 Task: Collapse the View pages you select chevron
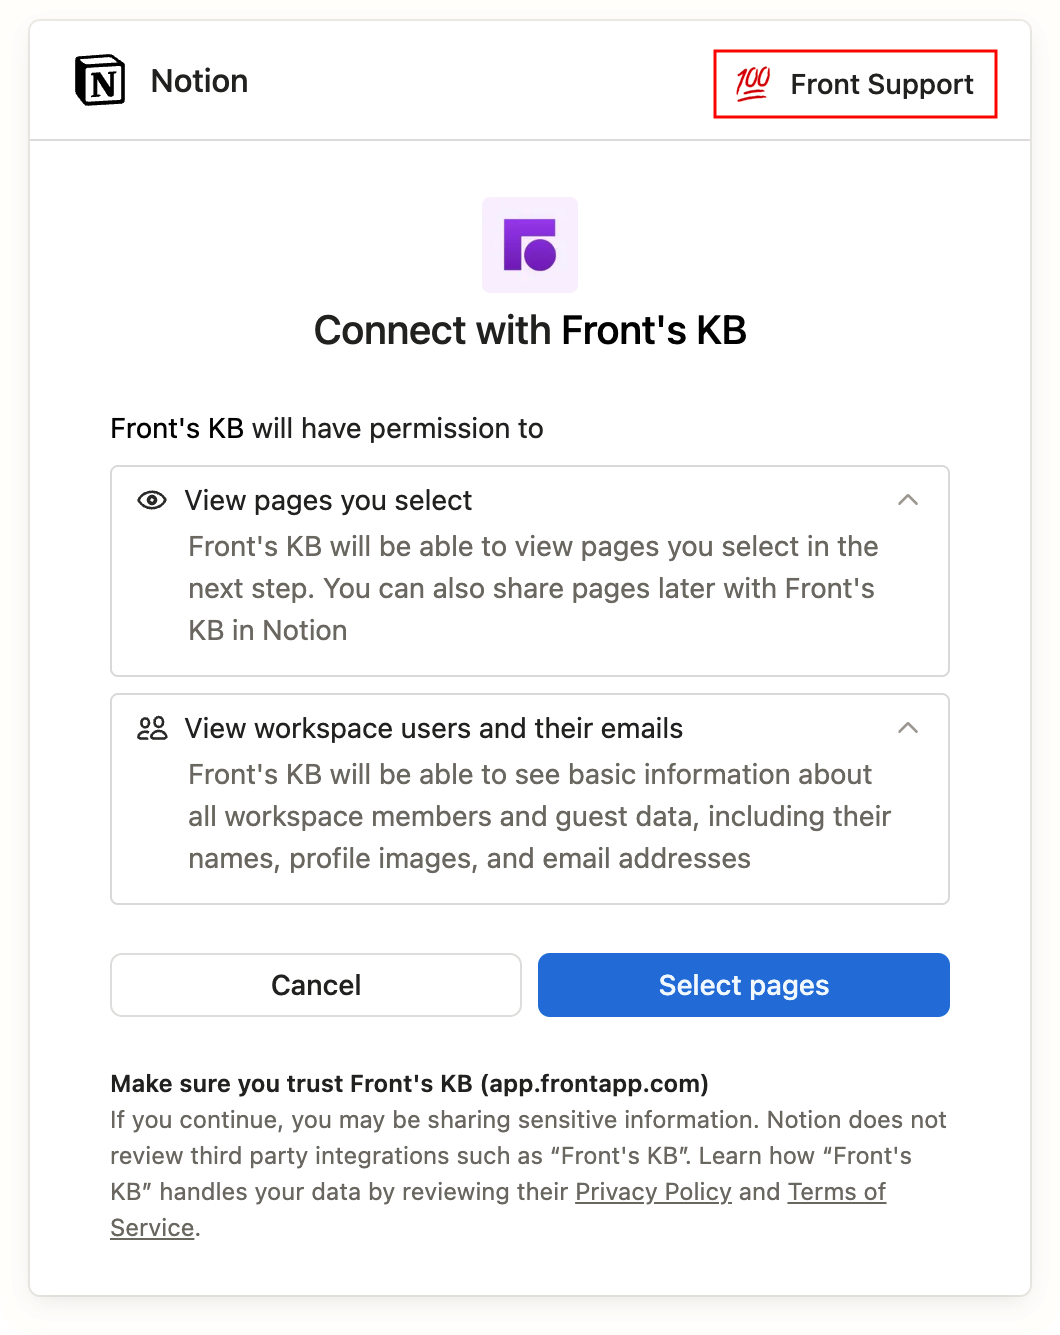(x=908, y=500)
